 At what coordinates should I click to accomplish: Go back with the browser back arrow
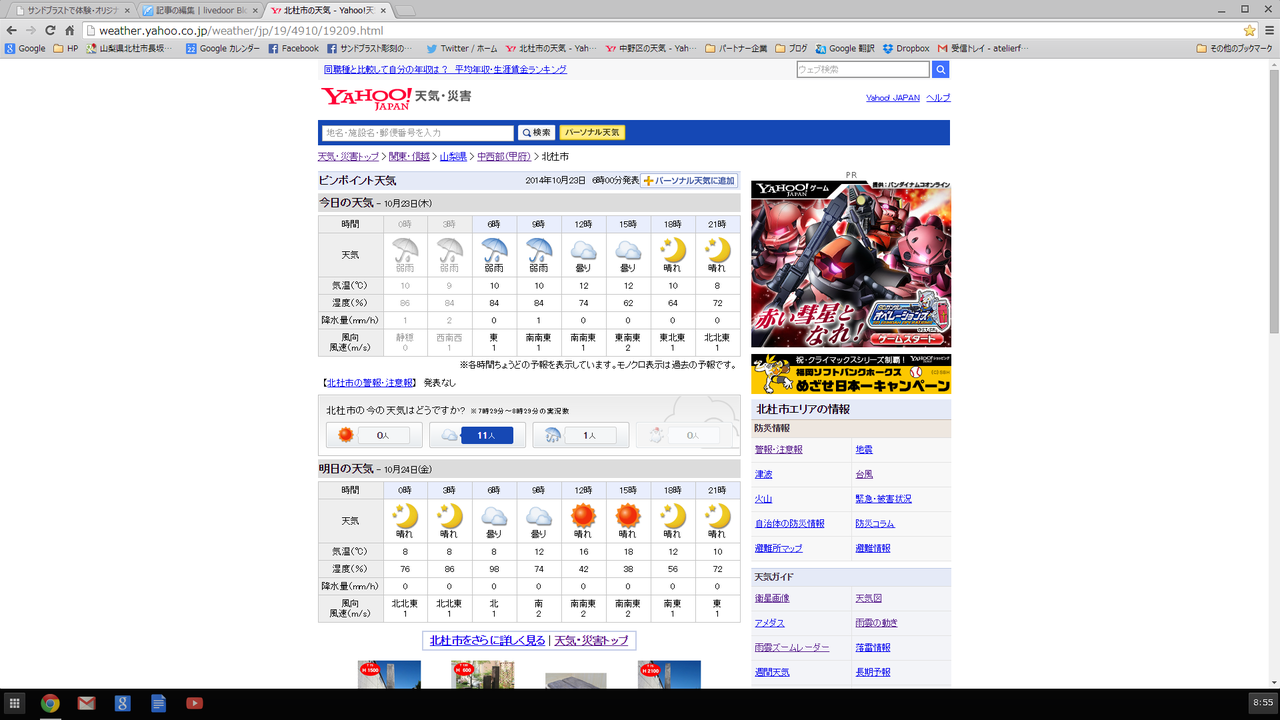click(10, 30)
